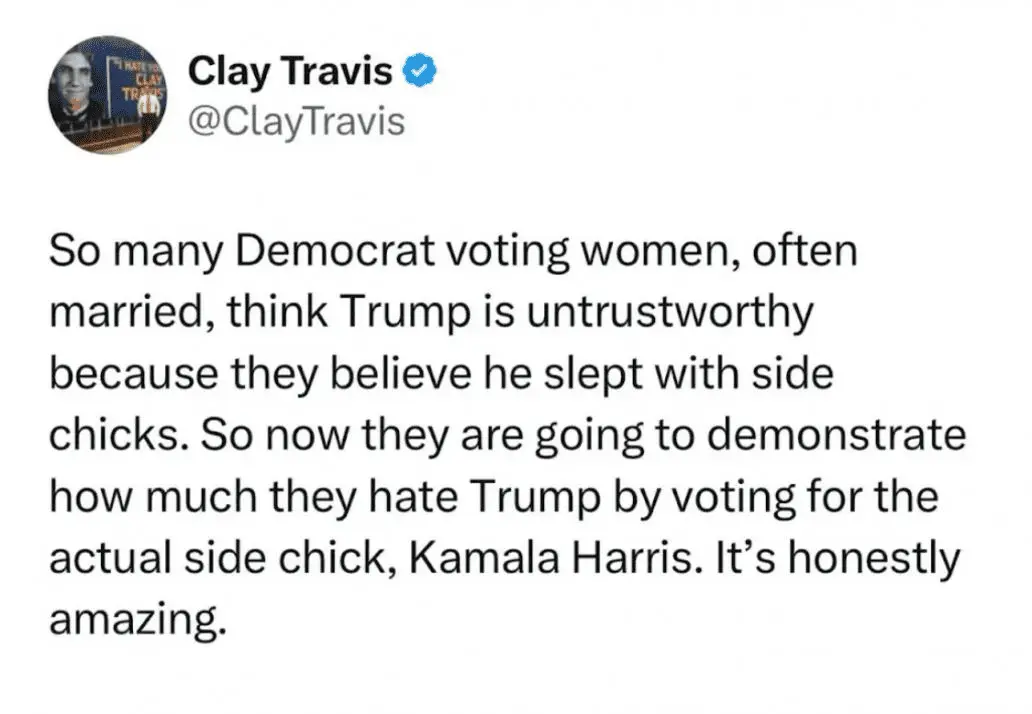Screen dimensions: 1032x714
Task: Click the Clay Travis display name
Action: pyautogui.click(x=290, y=72)
